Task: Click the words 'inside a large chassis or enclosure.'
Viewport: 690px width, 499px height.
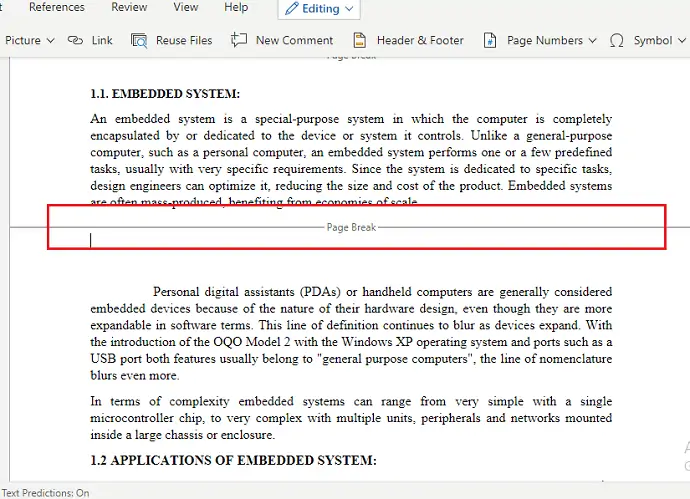Action: coord(183,435)
